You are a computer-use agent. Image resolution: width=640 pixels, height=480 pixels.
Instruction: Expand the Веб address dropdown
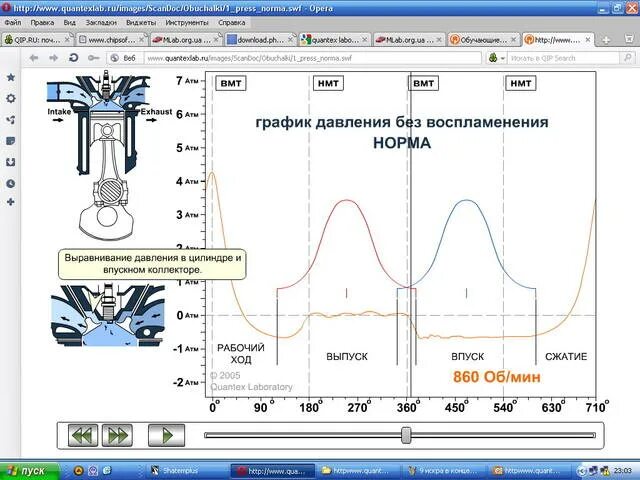pyautogui.click(x=123, y=58)
